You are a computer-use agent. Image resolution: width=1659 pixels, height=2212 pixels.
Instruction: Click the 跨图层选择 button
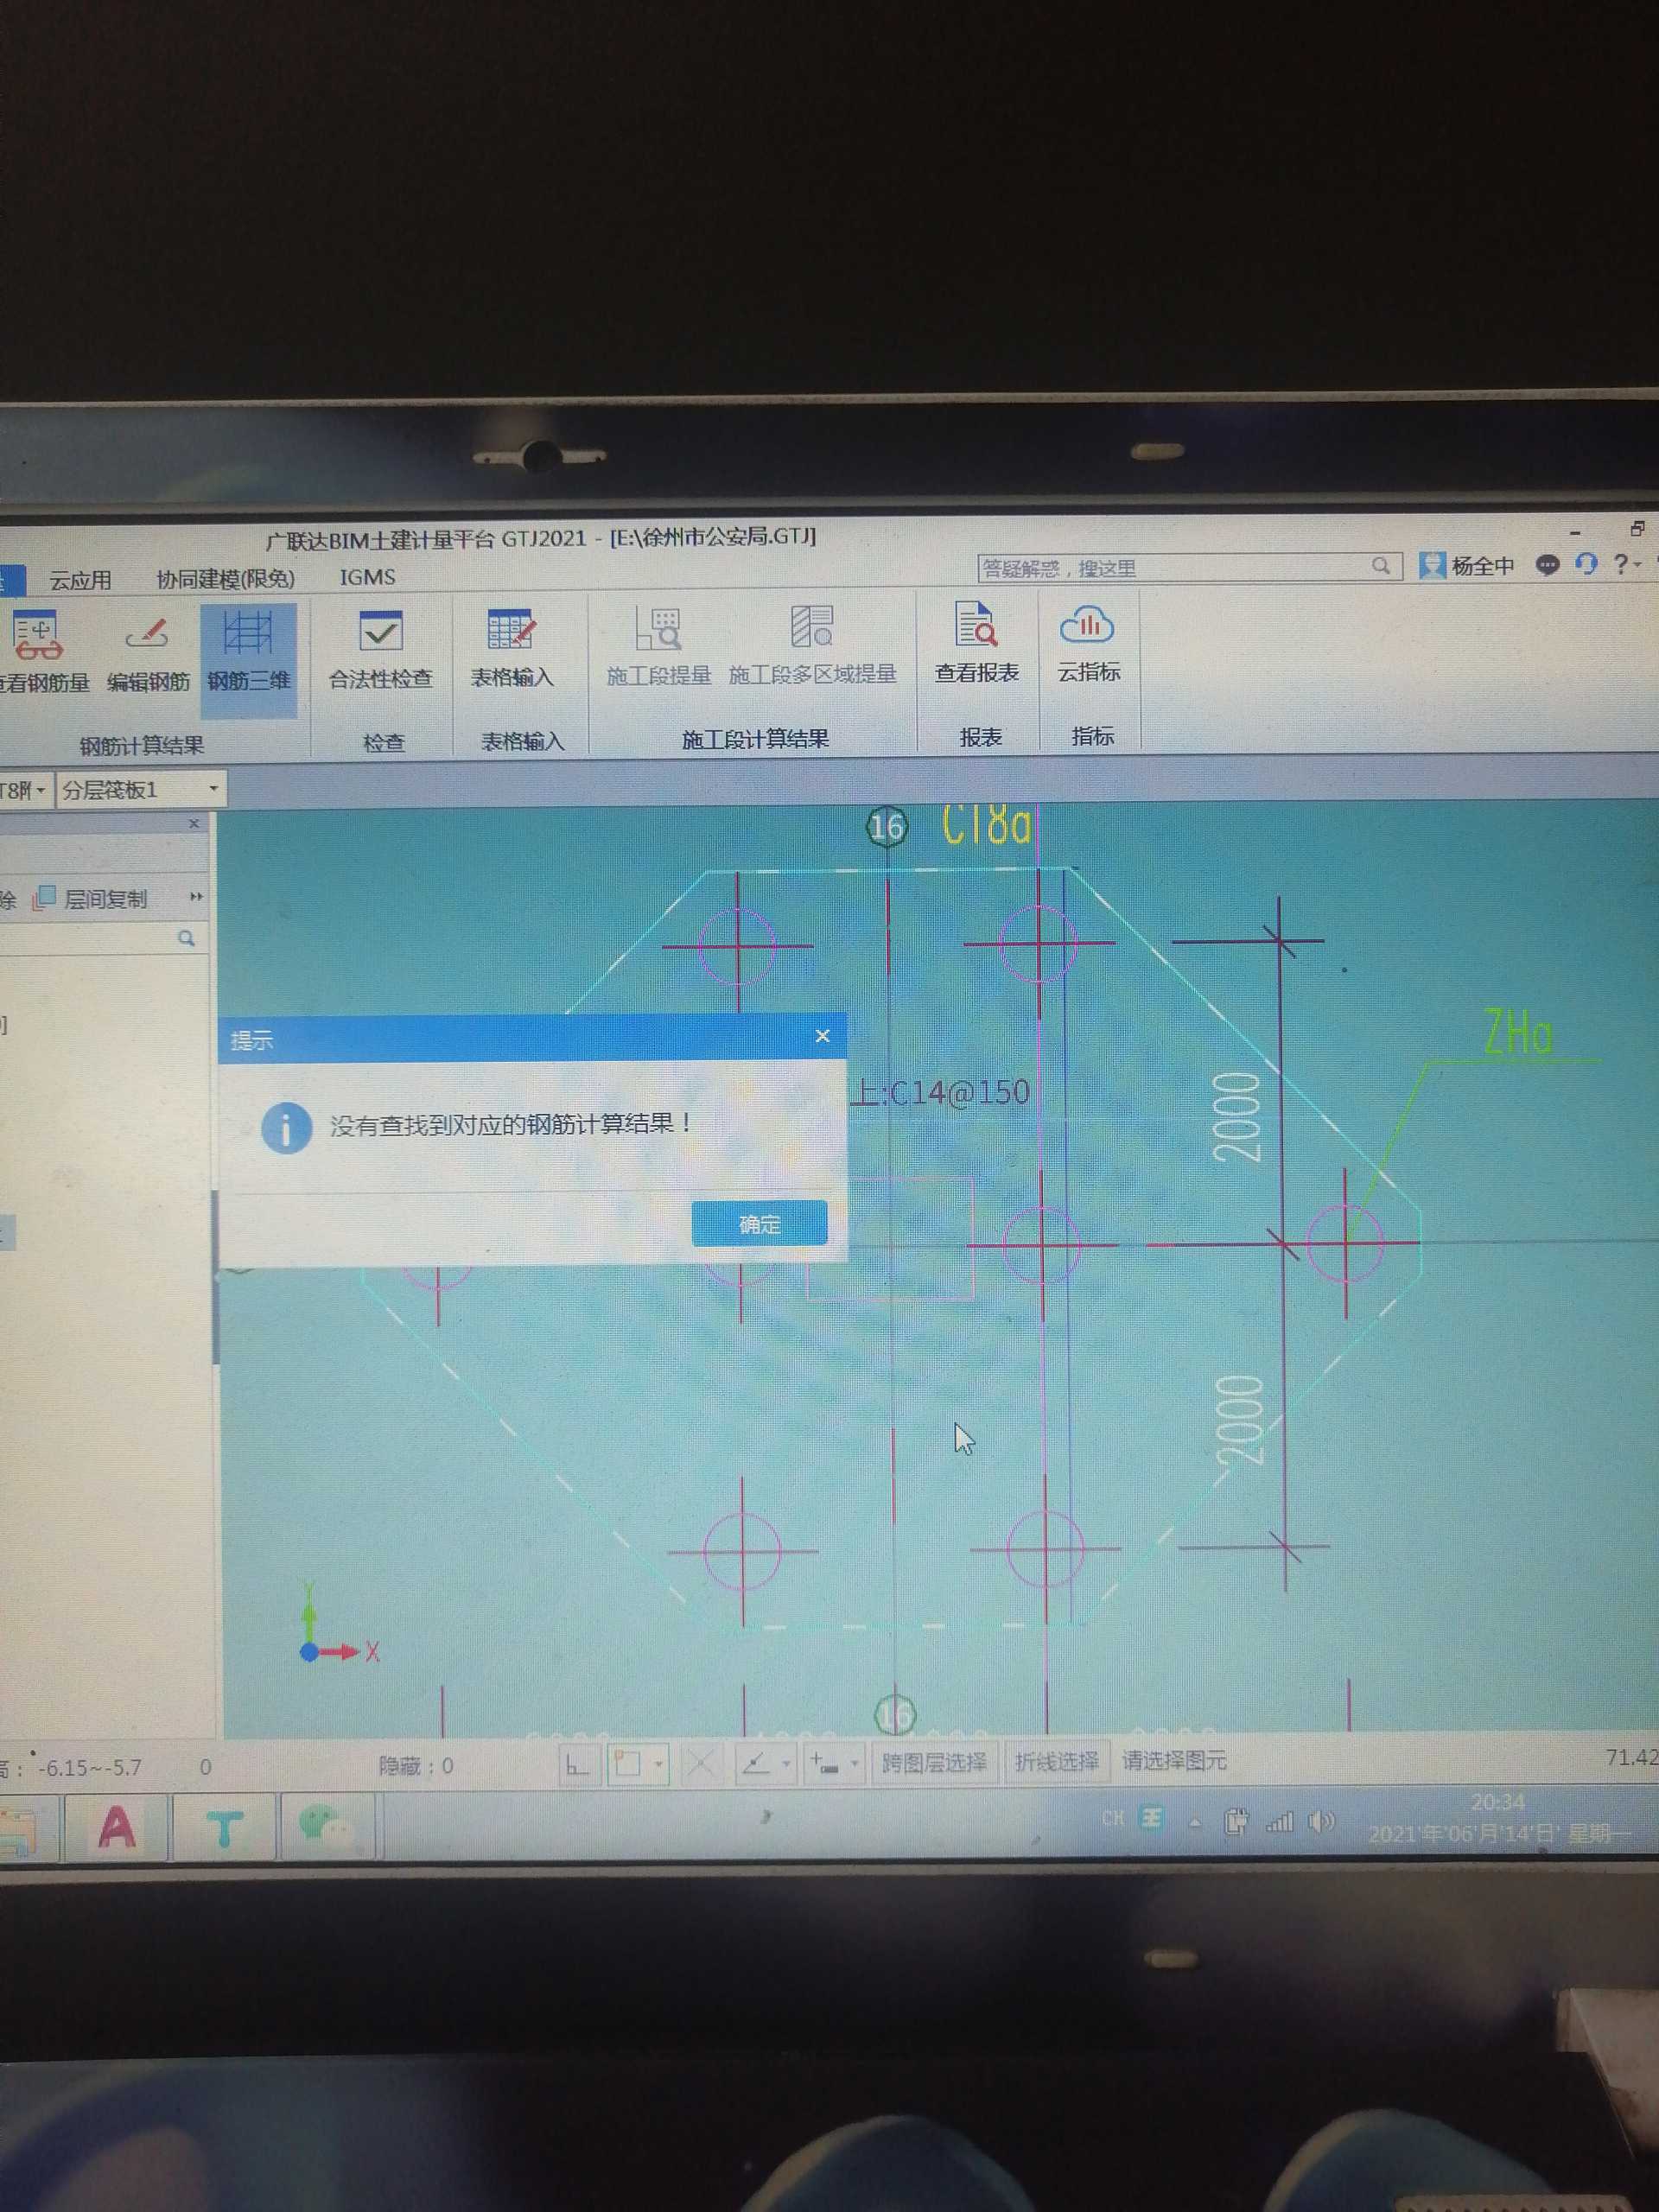(x=934, y=1761)
